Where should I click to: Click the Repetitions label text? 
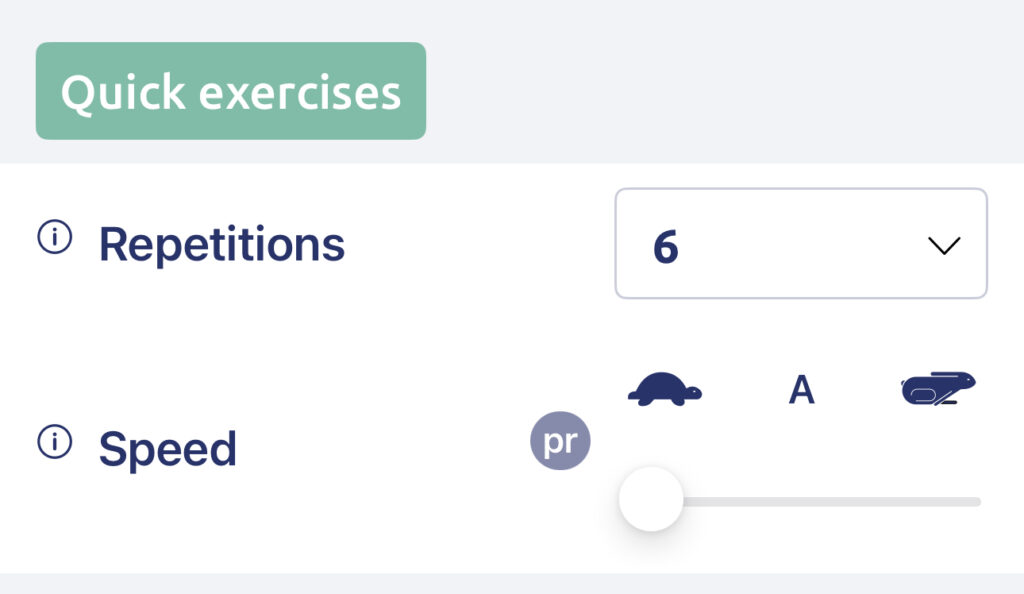click(221, 244)
